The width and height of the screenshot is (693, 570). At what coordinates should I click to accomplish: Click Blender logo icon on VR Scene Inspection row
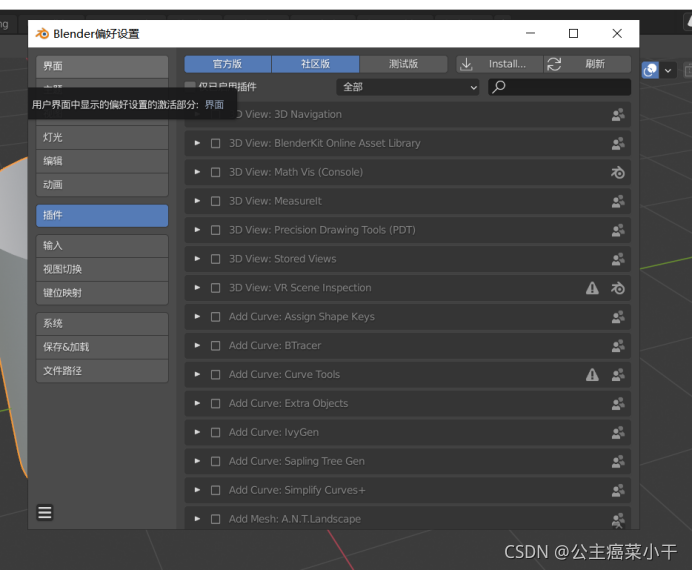pos(618,288)
